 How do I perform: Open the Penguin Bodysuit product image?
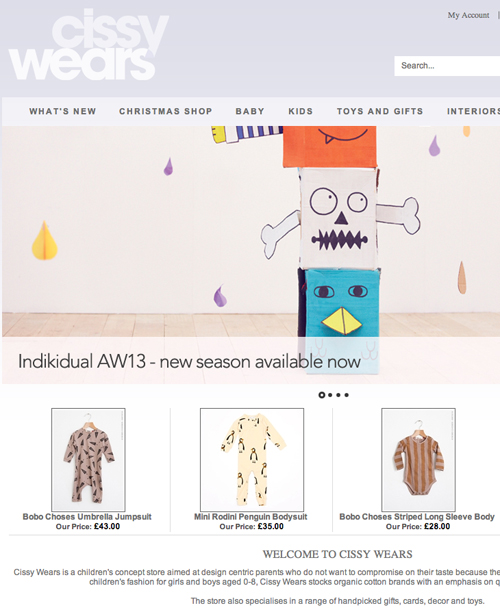point(252,459)
